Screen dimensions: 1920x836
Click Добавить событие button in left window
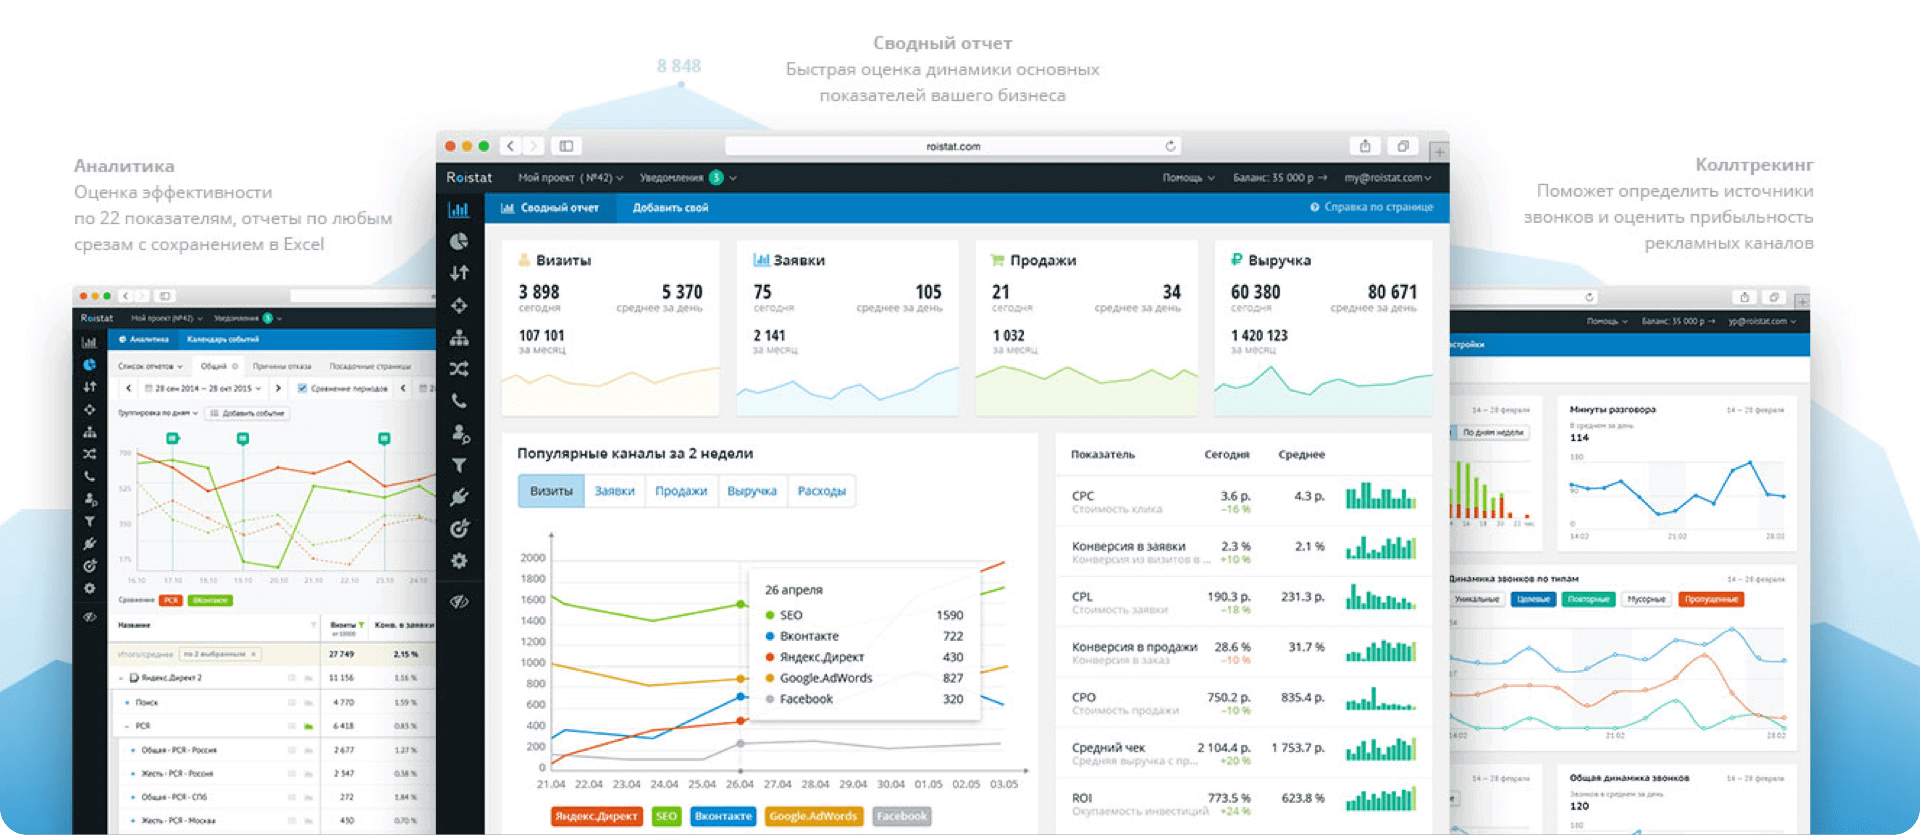pyautogui.click(x=247, y=413)
